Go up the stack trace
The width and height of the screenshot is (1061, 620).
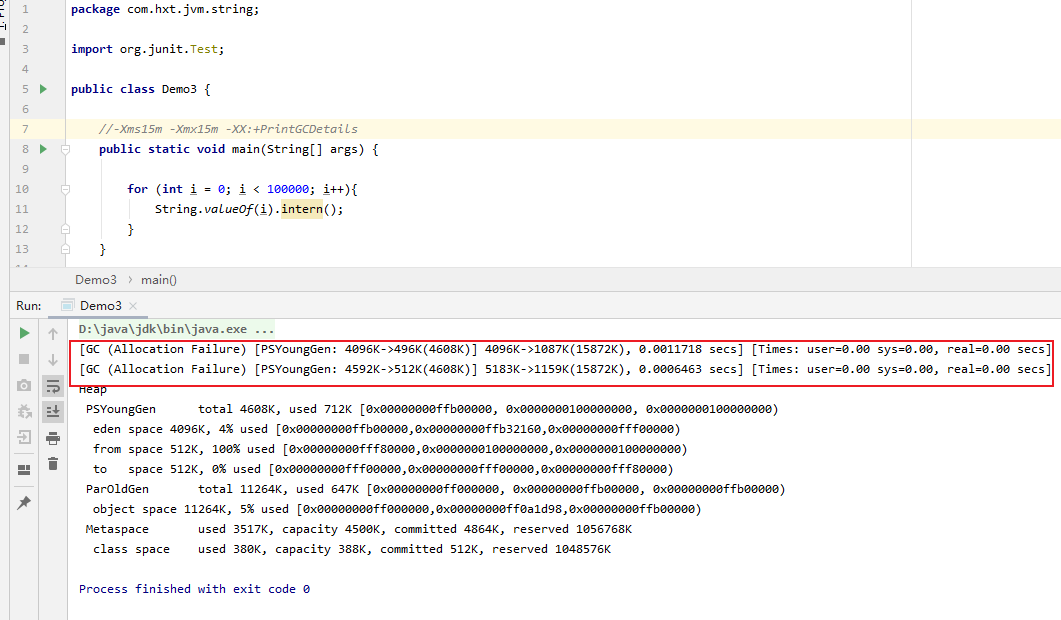53,334
